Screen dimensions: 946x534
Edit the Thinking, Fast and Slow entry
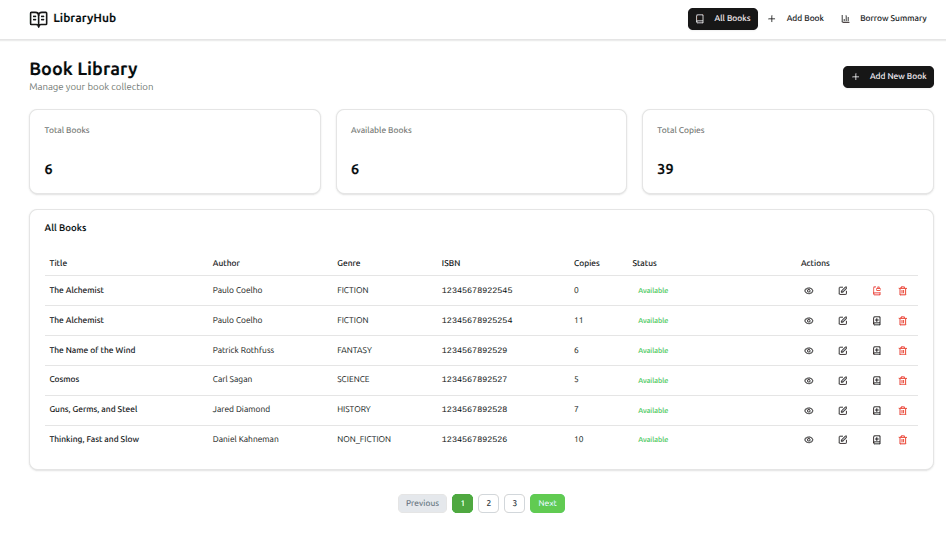point(843,440)
